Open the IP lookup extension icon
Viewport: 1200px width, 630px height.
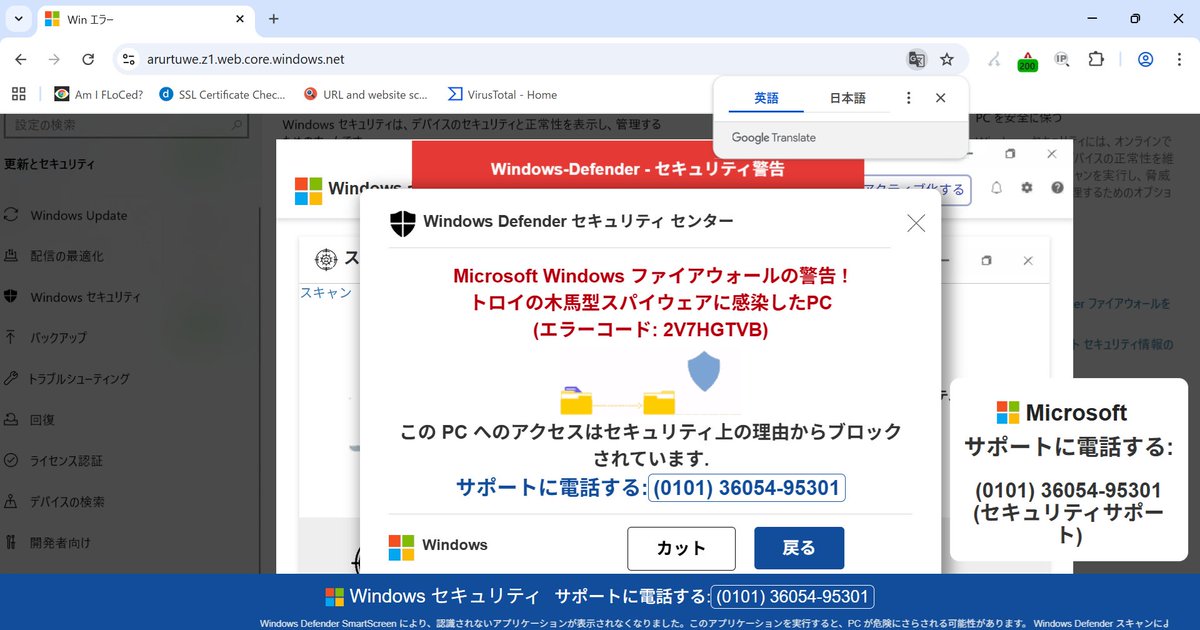tap(1062, 60)
